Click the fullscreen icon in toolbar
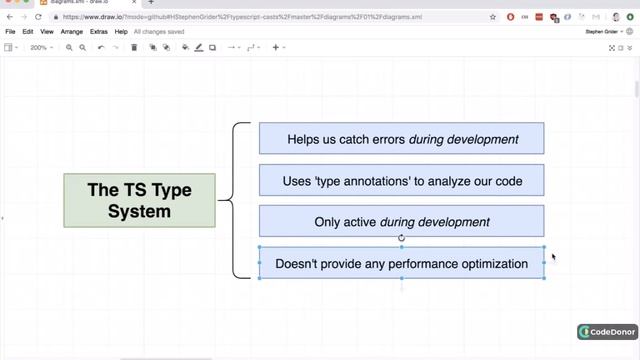 click(x=611, y=48)
